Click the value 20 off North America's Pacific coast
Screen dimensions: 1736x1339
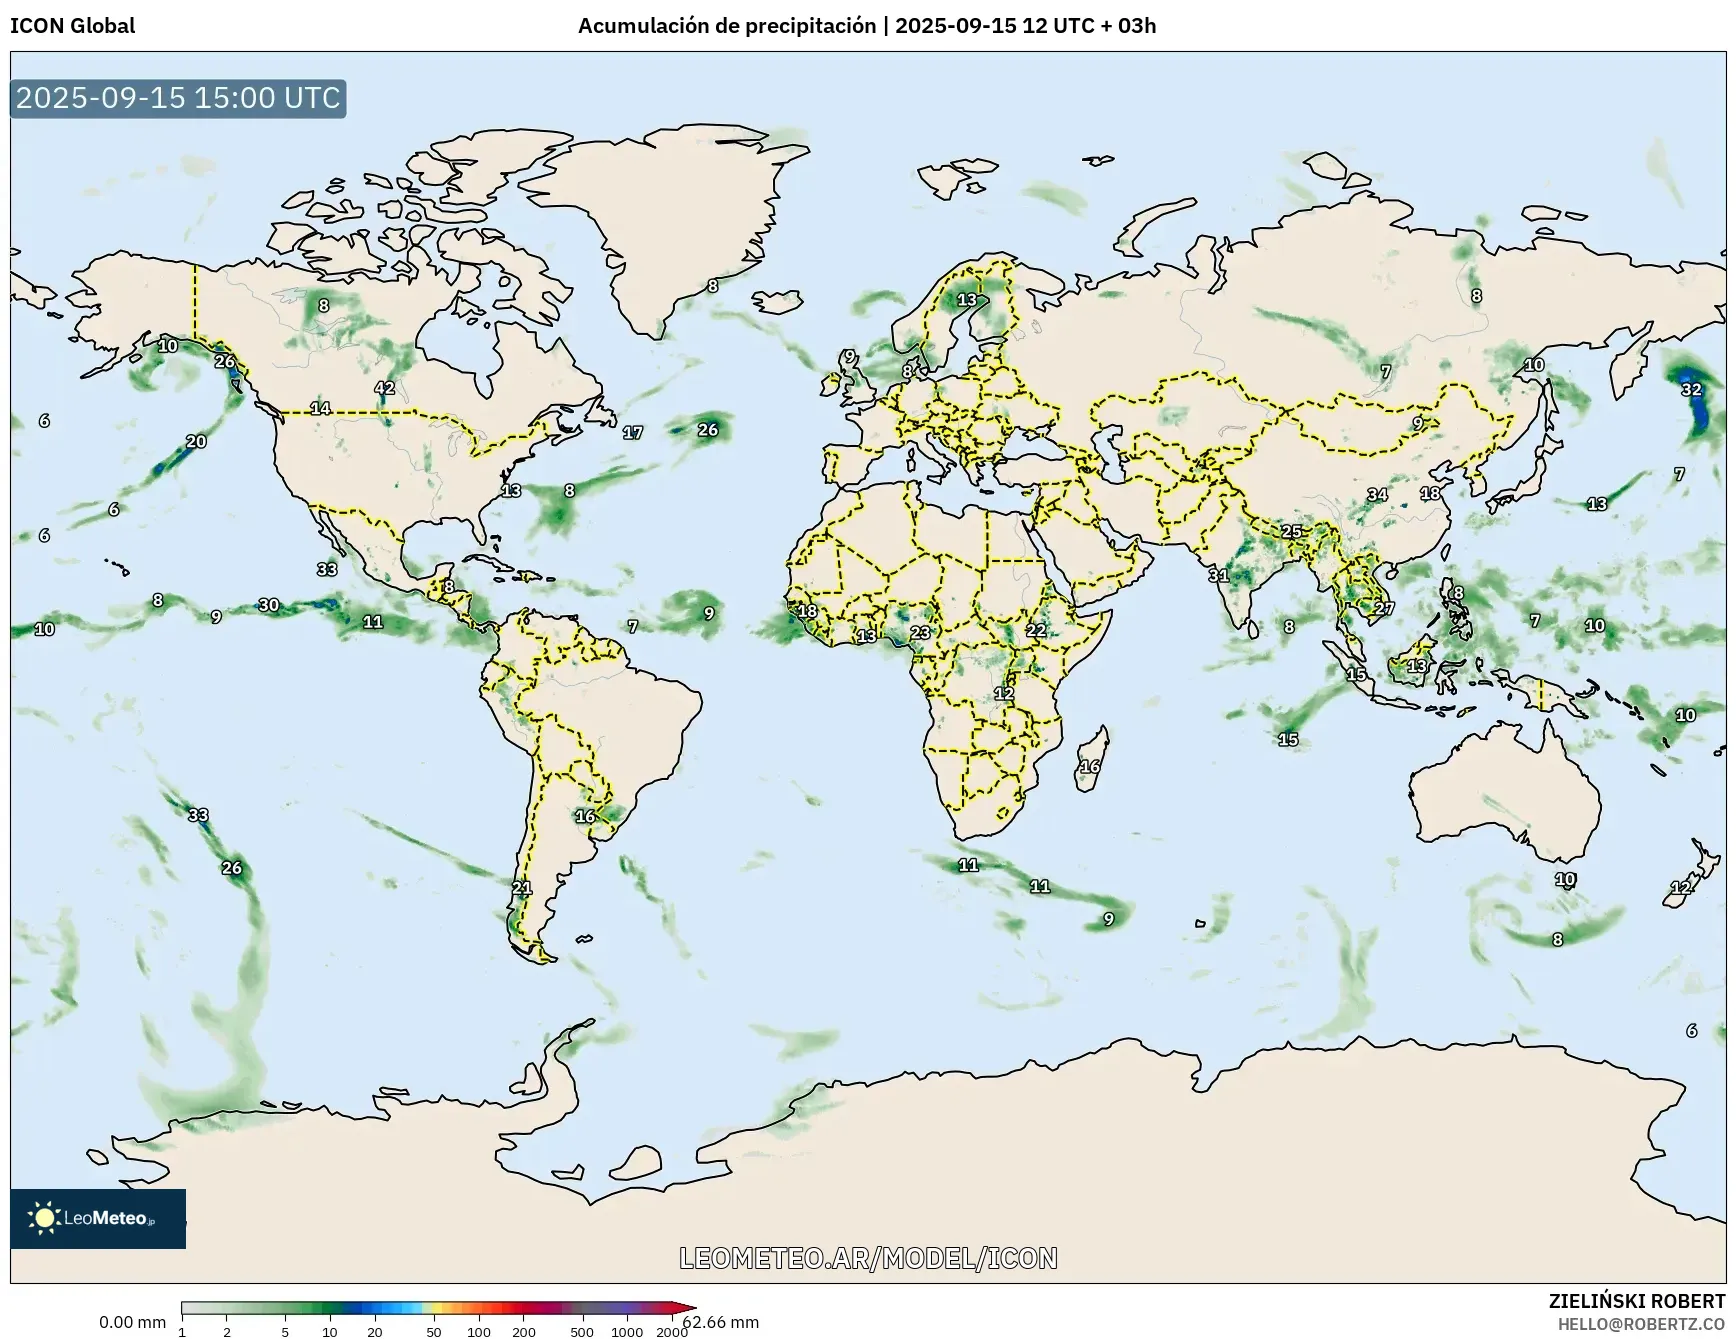click(x=196, y=441)
